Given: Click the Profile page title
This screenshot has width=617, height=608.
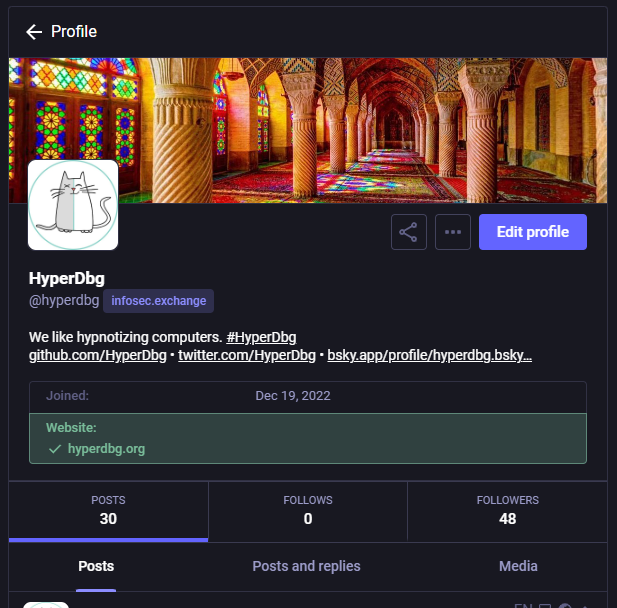Looking at the screenshot, I should 74,32.
